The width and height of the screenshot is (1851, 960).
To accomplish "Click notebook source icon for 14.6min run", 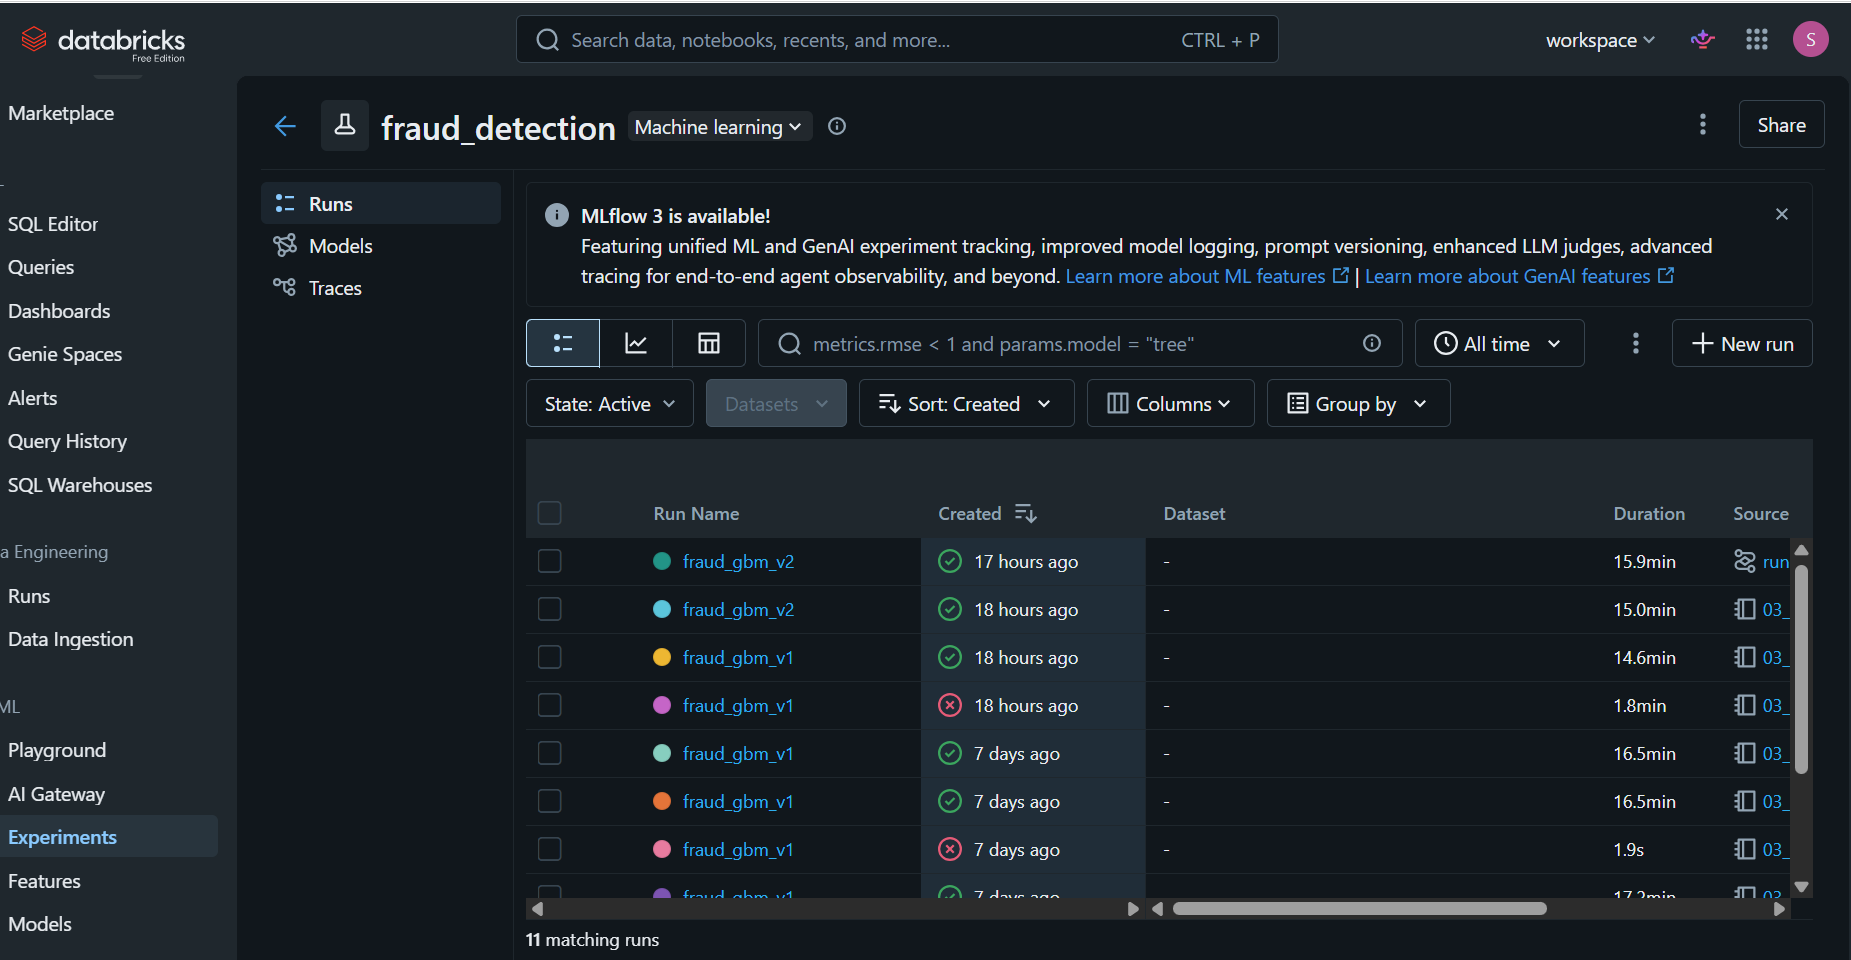I will 1745,657.
